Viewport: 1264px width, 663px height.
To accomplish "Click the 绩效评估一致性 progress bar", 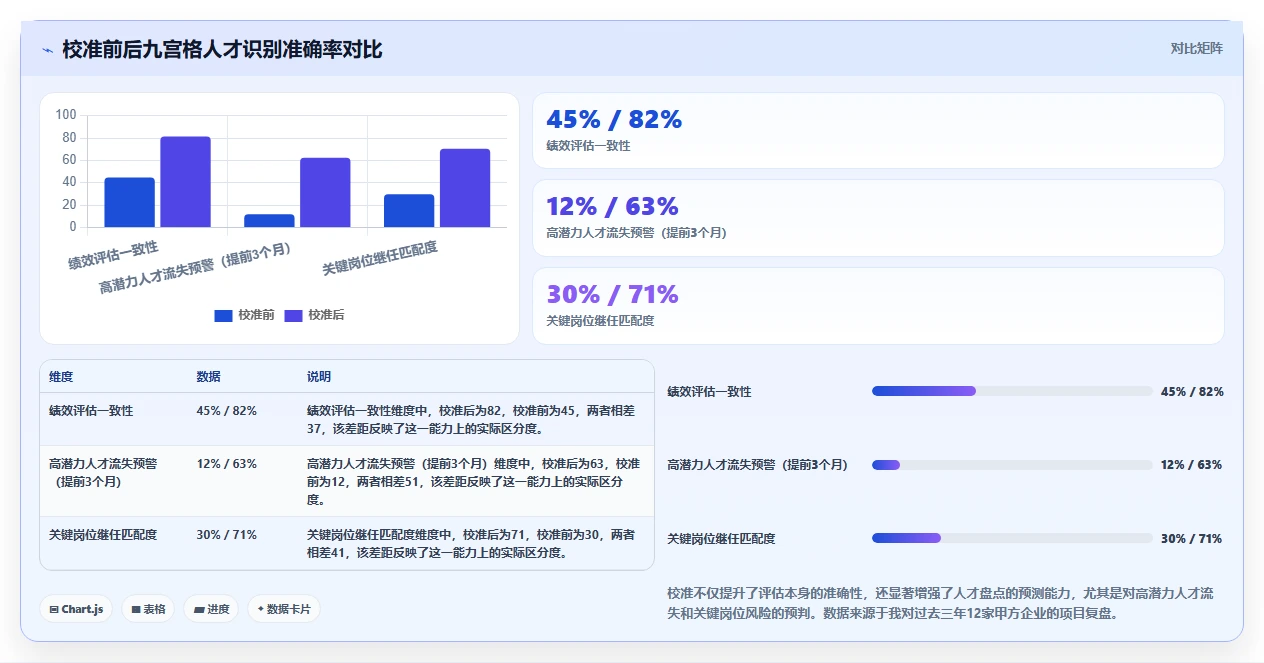I will click(1012, 391).
